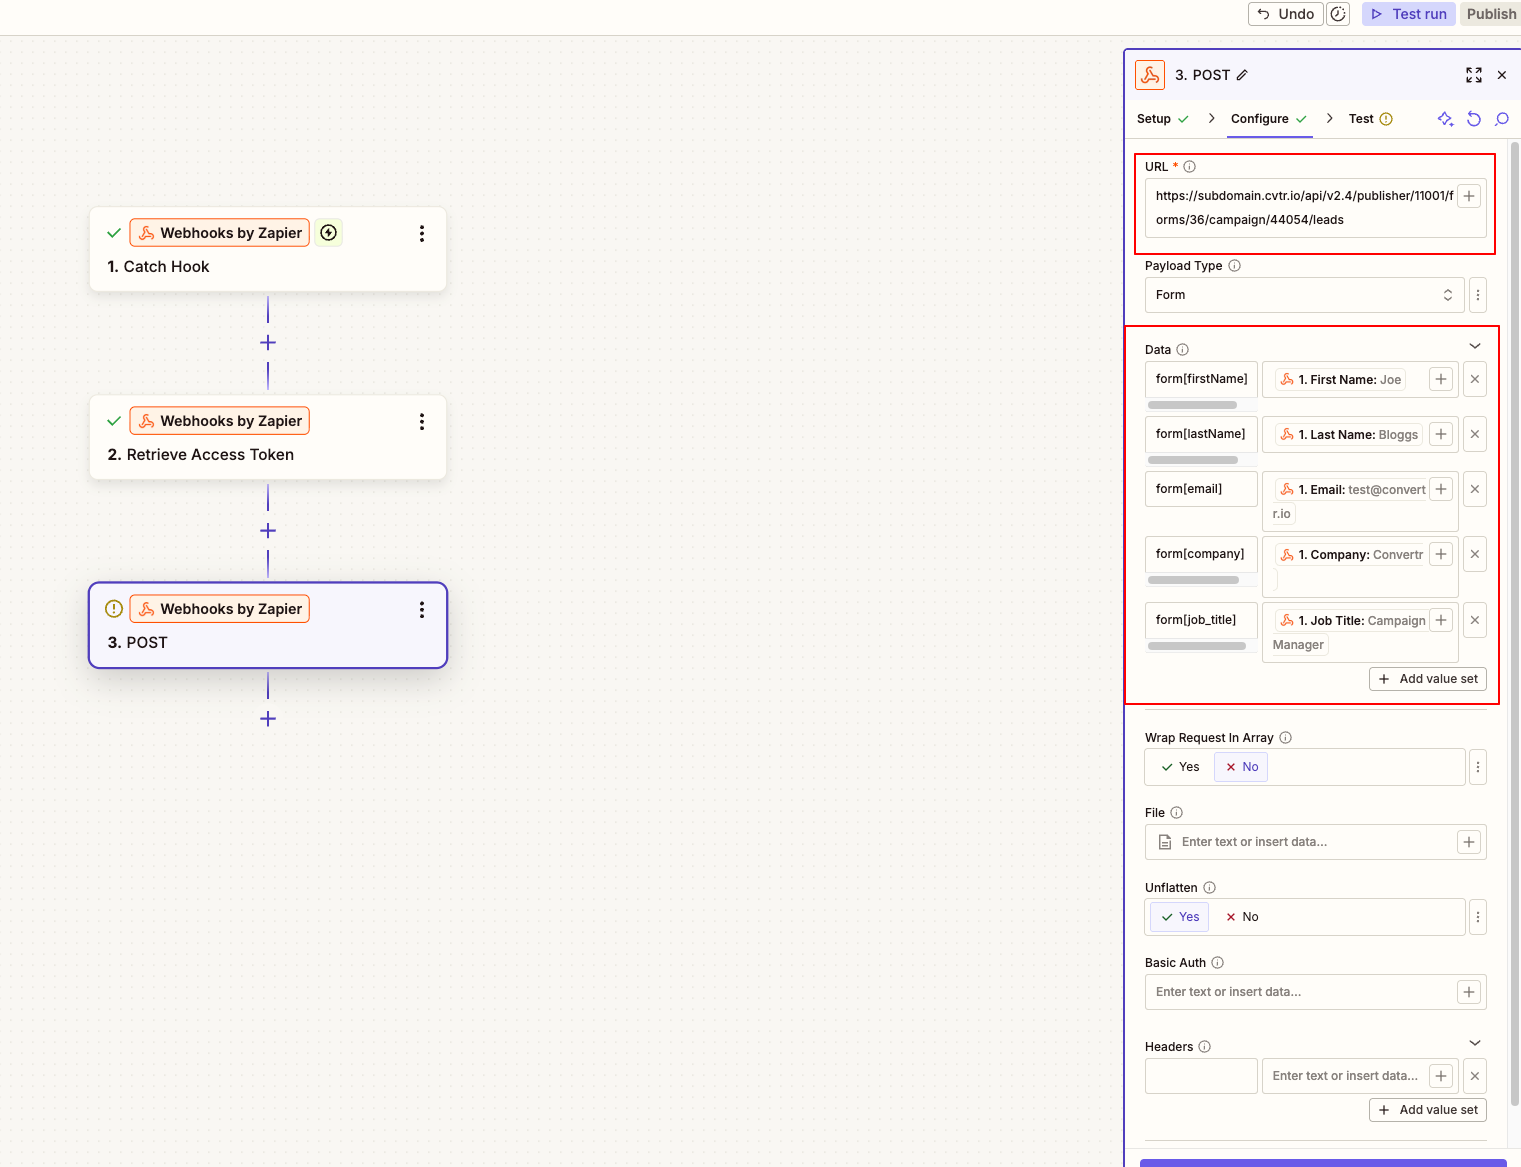Delete the form[job_title] data row
Image resolution: width=1521 pixels, height=1167 pixels.
[x=1475, y=620]
